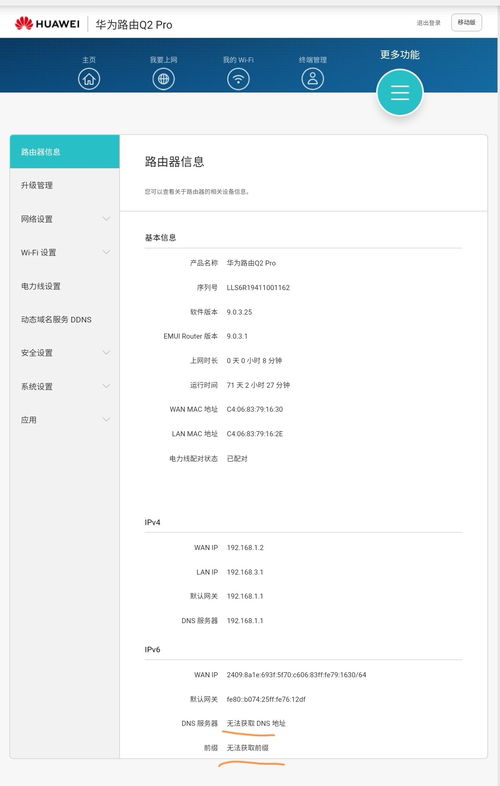Click the IPv6 WAN IP address value

pos(296,675)
